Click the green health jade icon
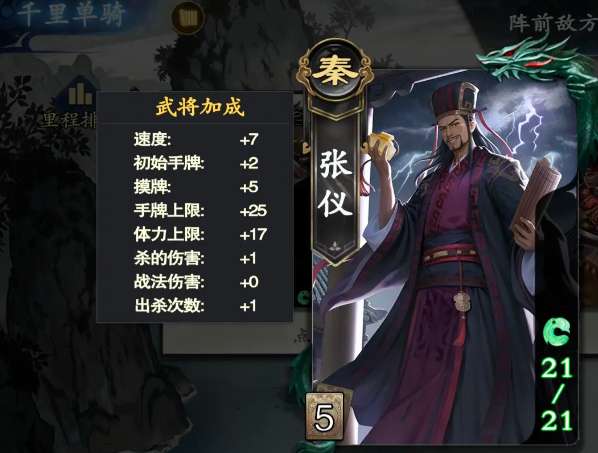The width and height of the screenshot is (598, 453). (x=556, y=332)
